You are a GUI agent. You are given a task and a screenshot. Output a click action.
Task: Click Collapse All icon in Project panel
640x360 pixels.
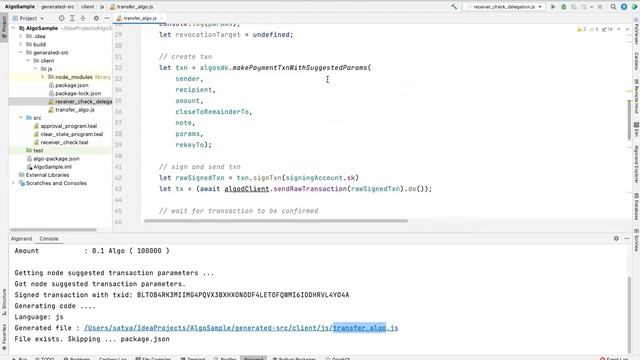83,18
